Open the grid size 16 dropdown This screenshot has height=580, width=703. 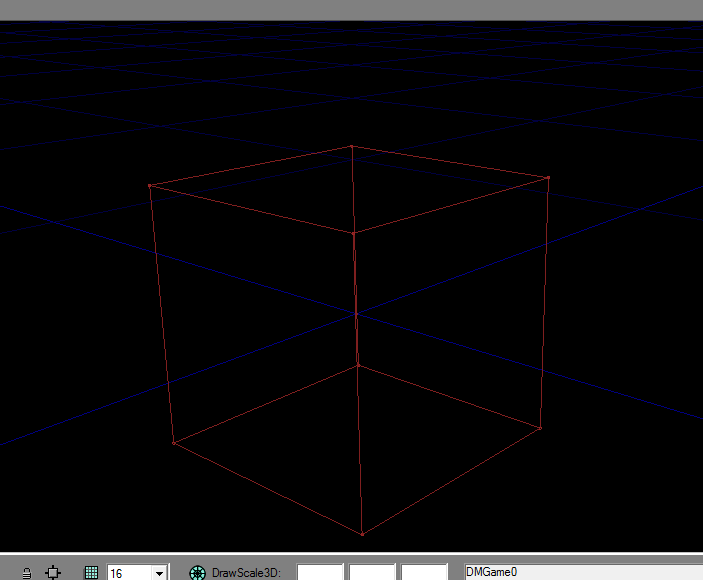[159, 573]
